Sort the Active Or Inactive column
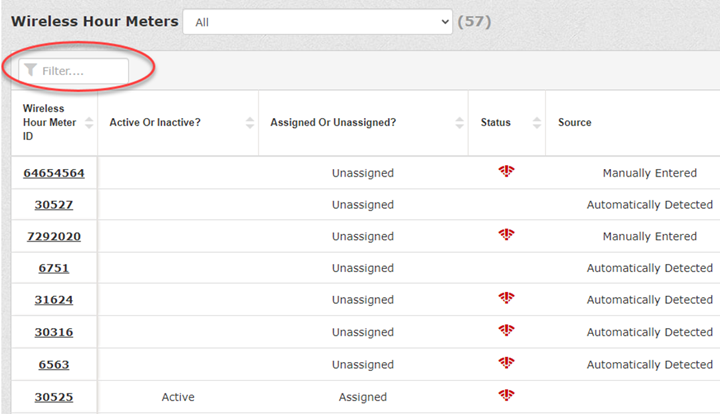The width and height of the screenshot is (720, 414). coord(249,123)
